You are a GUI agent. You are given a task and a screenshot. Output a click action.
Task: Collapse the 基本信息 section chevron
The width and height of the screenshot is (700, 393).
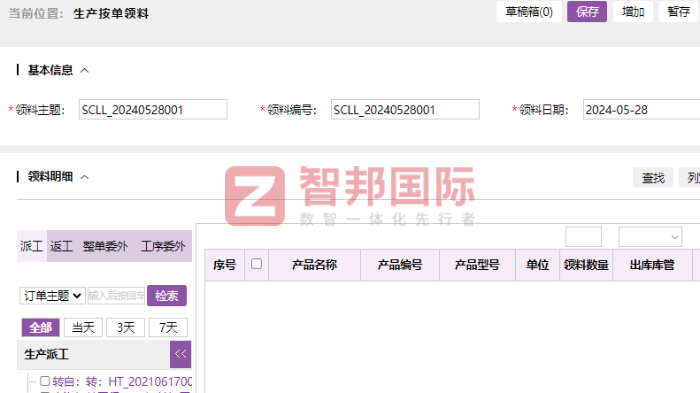tap(84, 71)
